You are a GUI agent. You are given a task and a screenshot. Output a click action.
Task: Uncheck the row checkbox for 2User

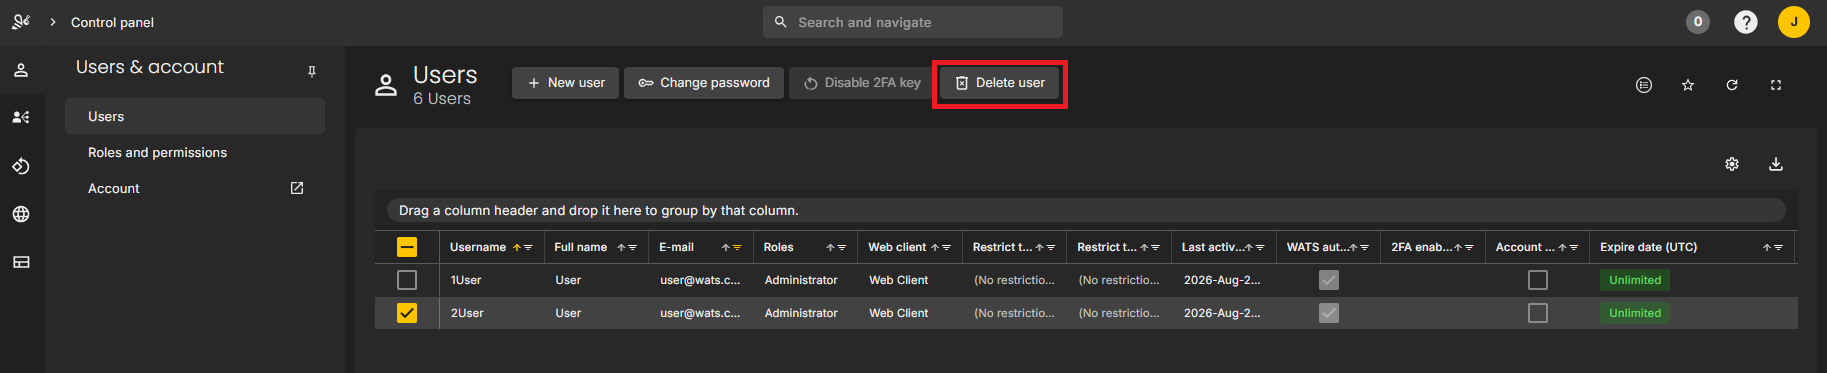pos(407,313)
